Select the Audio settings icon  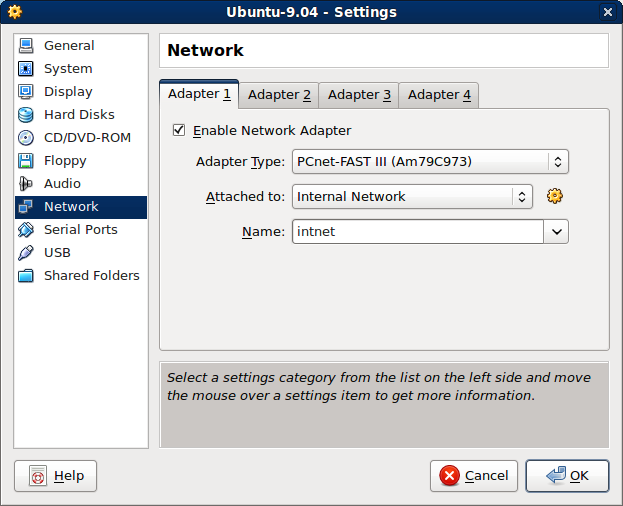pos(26,184)
